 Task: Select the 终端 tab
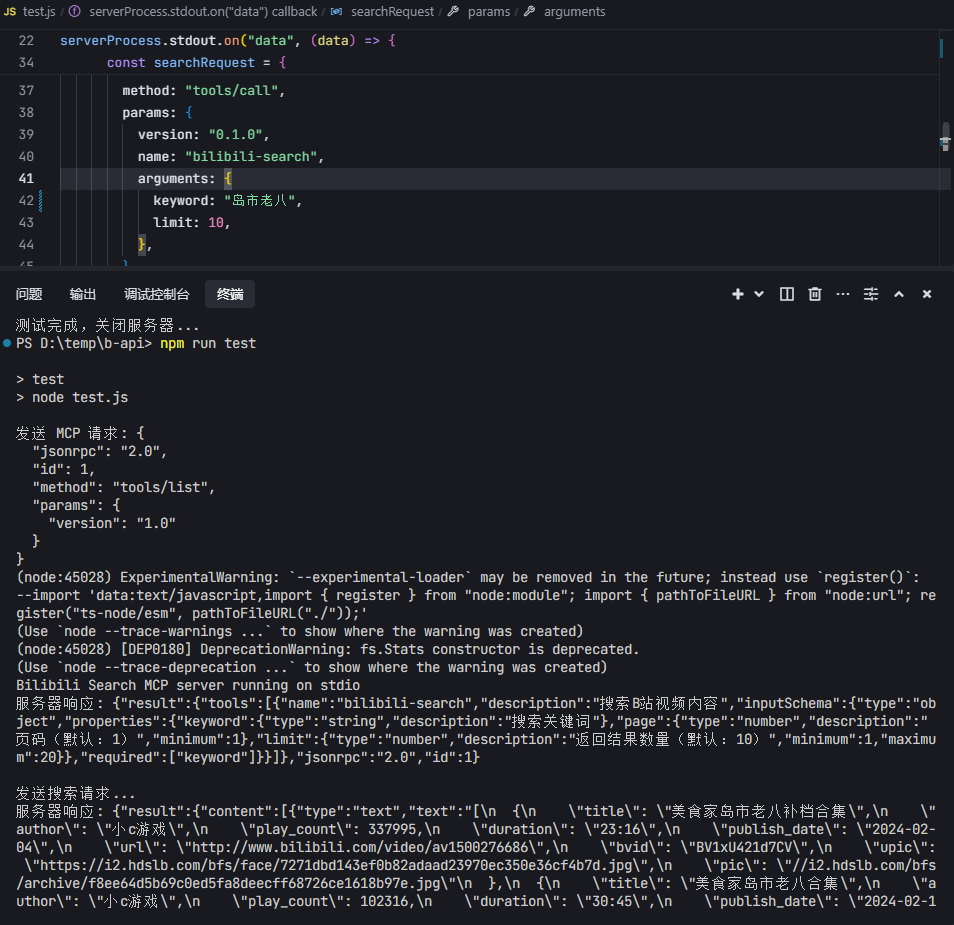230,294
